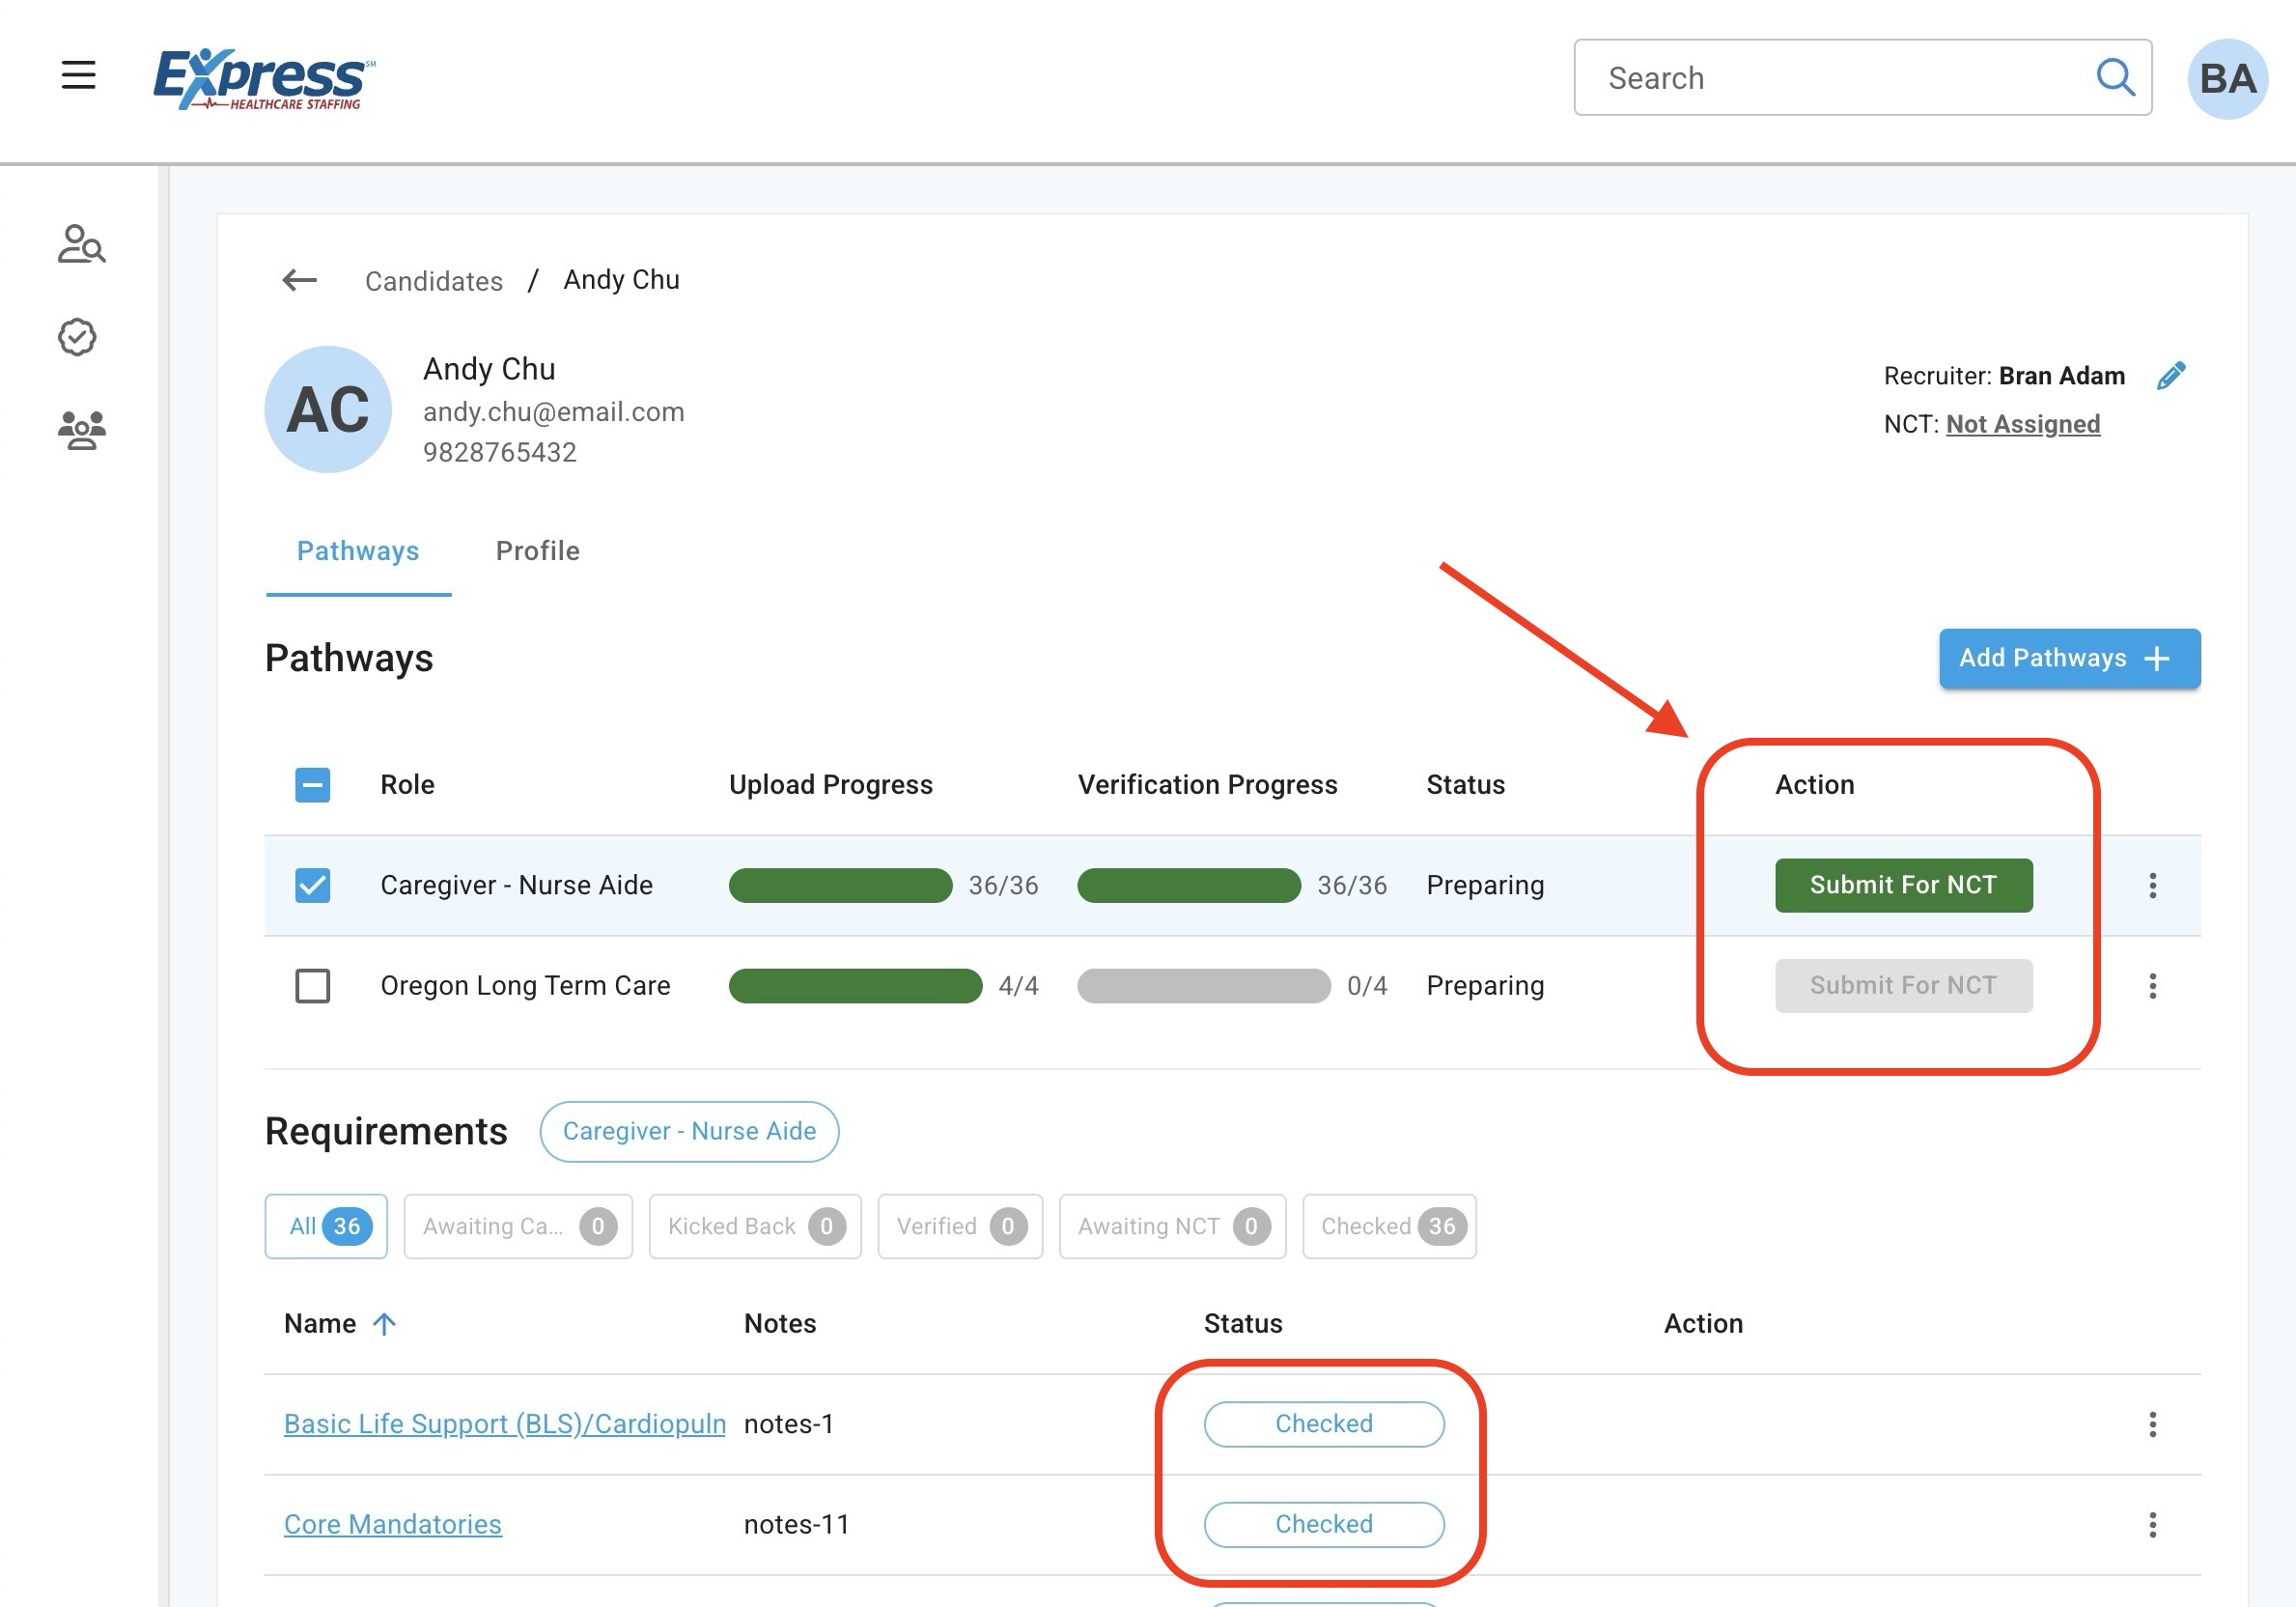This screenshot has height=1607, width=2296.
Task: Open the Not Assigned NCT link
Action: click(x=2022, y=424)
